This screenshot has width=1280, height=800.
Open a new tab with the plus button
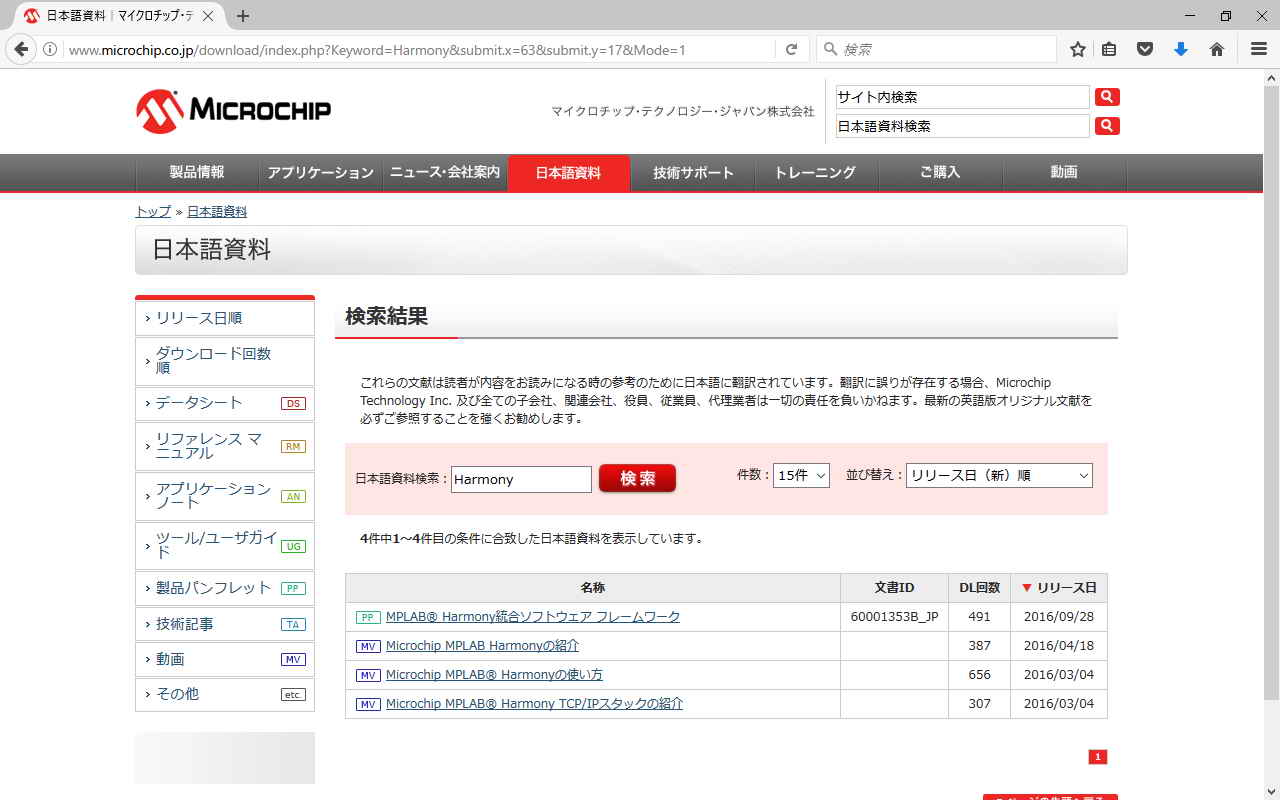pyautogui.click(x=243, y=16)
